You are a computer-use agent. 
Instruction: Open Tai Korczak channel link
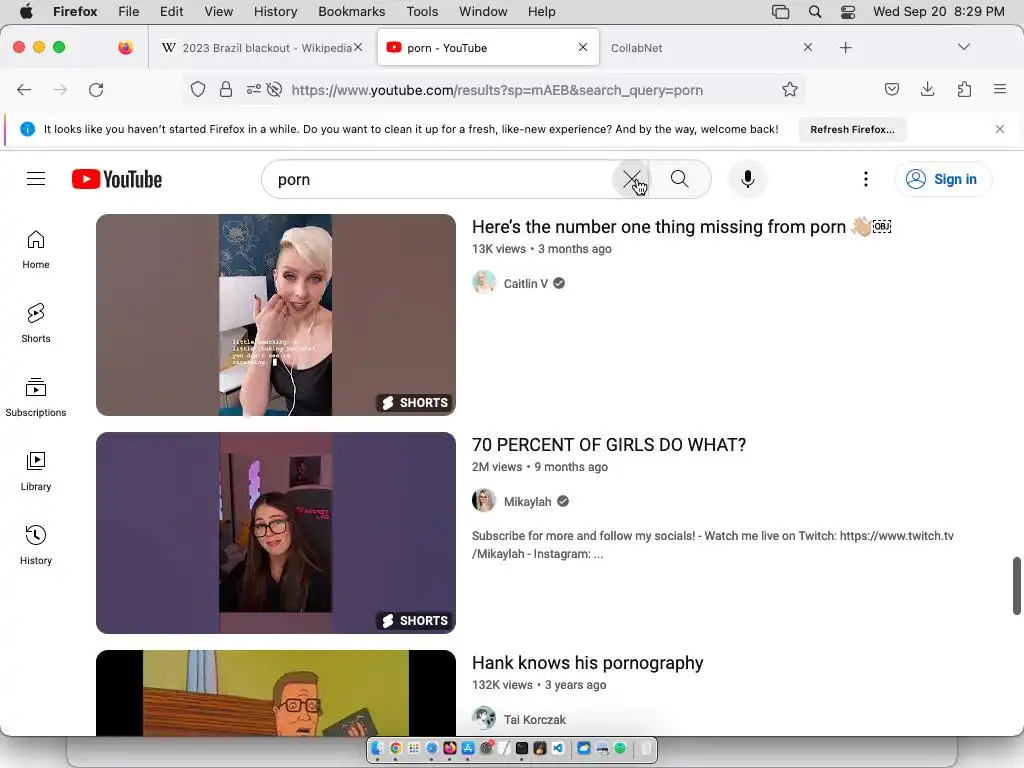tap(535, 720)
